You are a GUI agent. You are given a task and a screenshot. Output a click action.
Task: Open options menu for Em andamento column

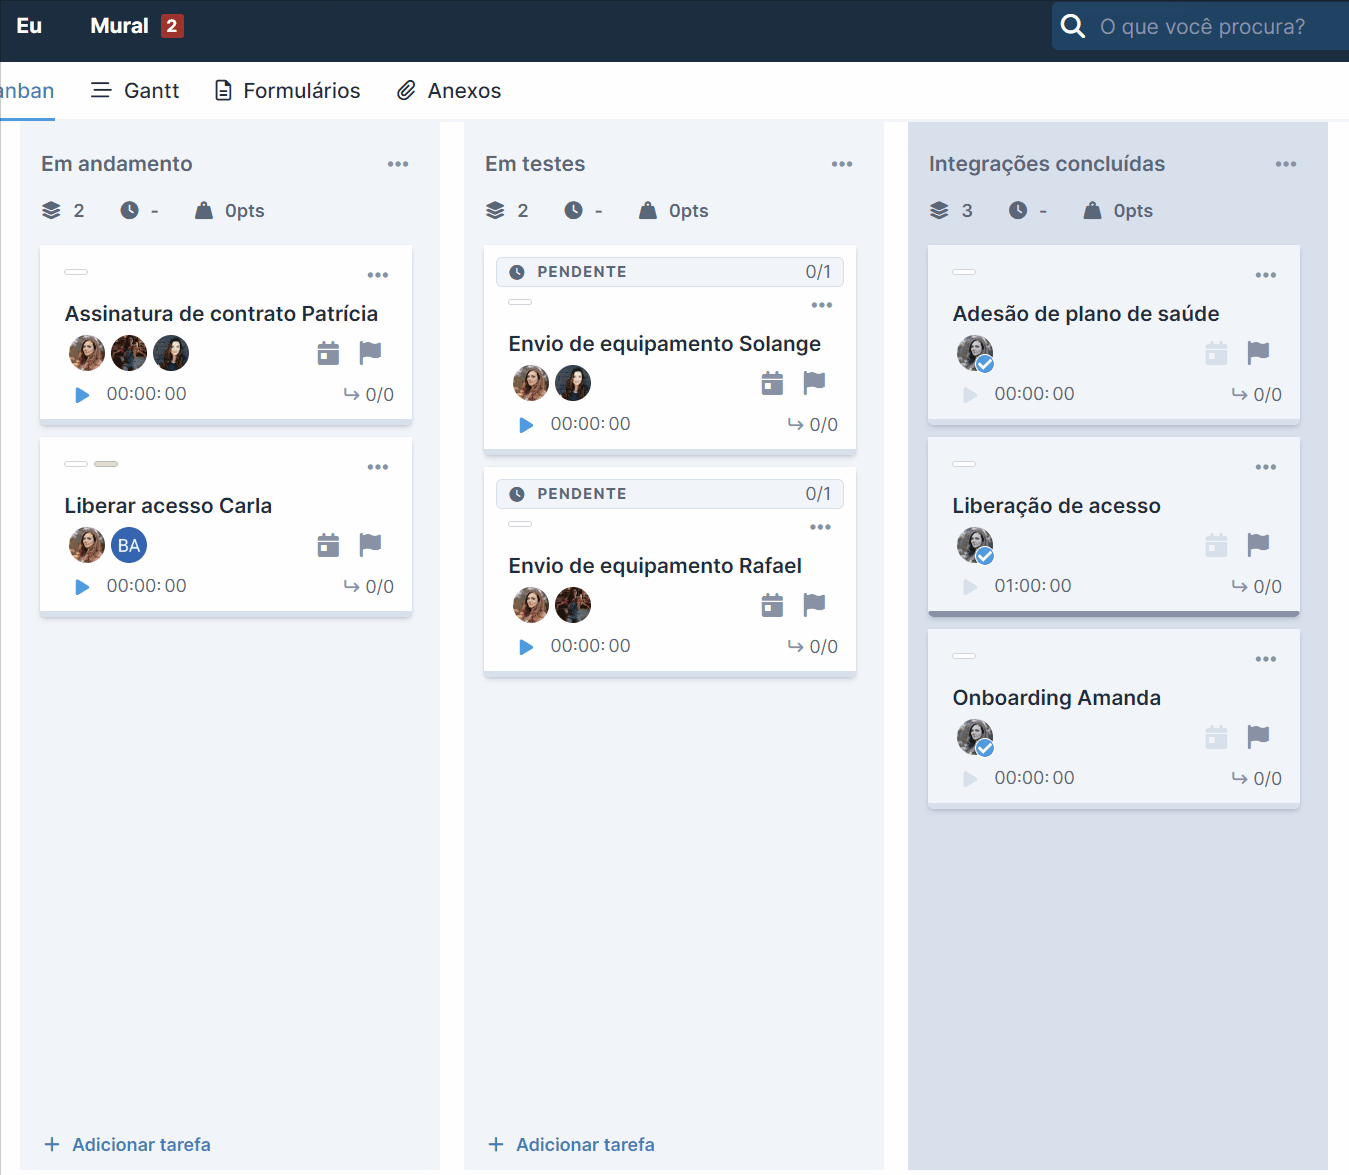398,164
